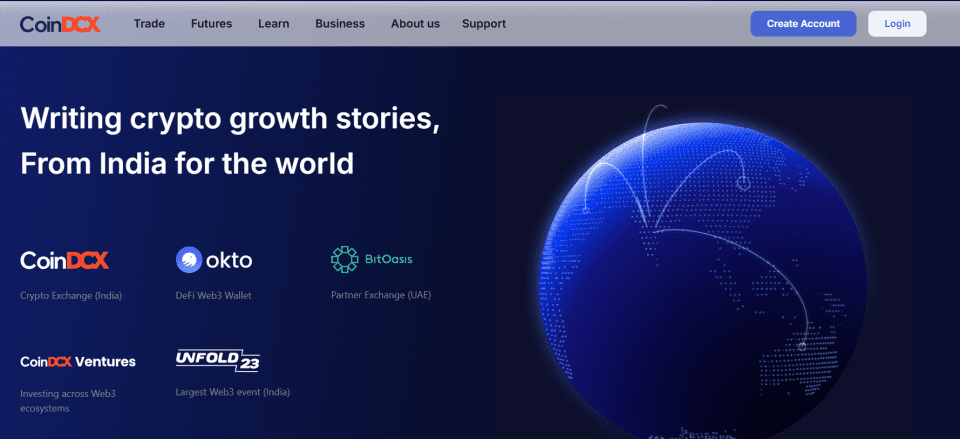Click 'Investing across Web3 ecosystems' text
This screenshot has height=439, width=960.
pyautogui.click(x=68, y=401)
